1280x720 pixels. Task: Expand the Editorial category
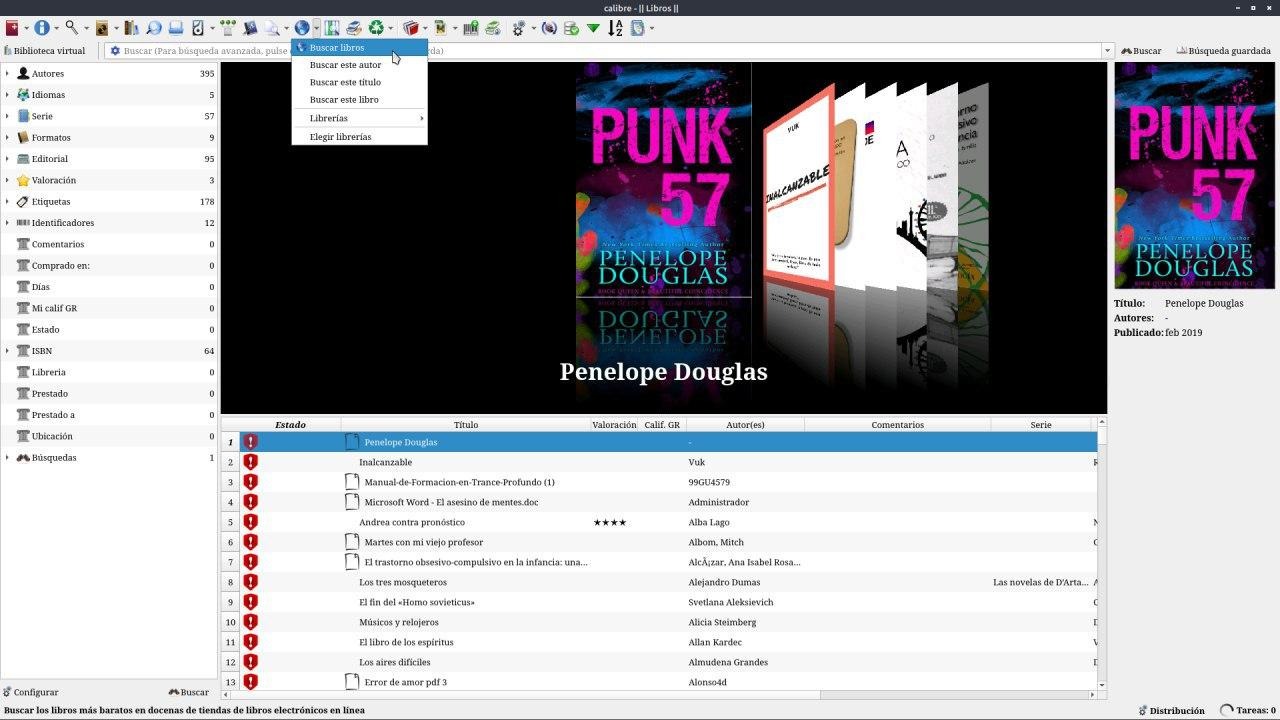(7, 159)
